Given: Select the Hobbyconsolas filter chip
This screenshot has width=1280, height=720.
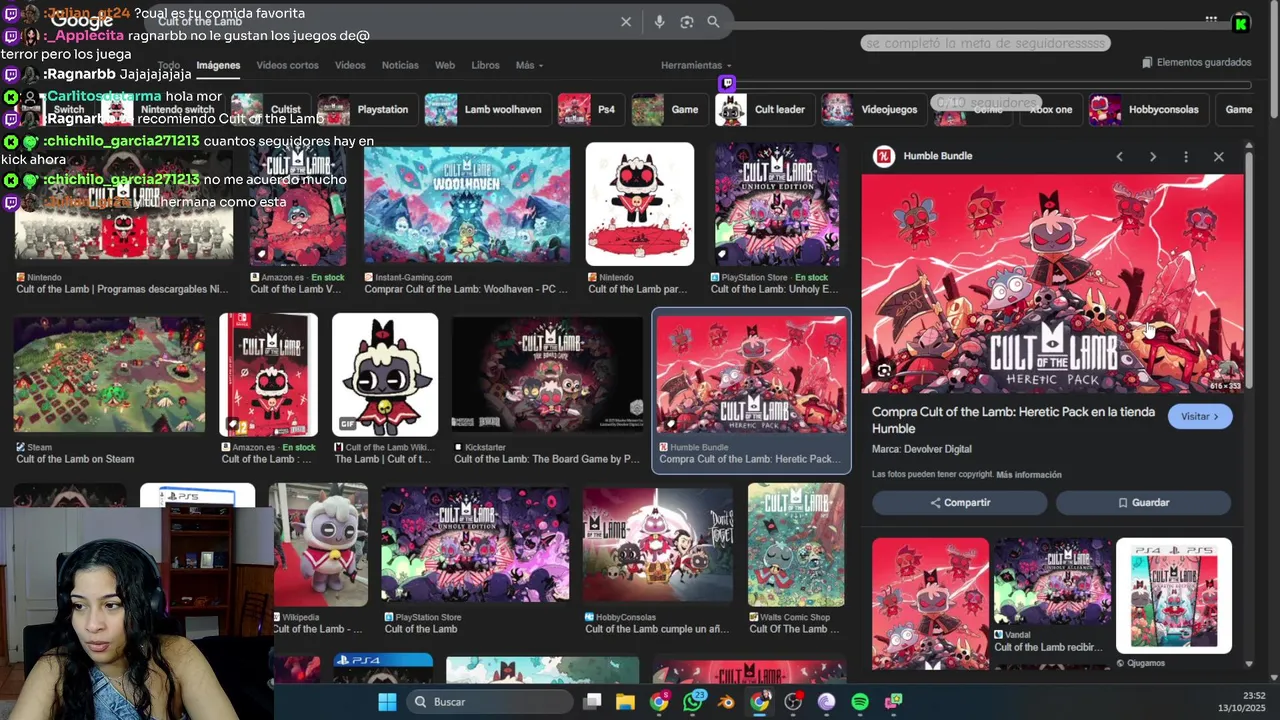Looking at the screenshot, I should (x=1149, y=110).
